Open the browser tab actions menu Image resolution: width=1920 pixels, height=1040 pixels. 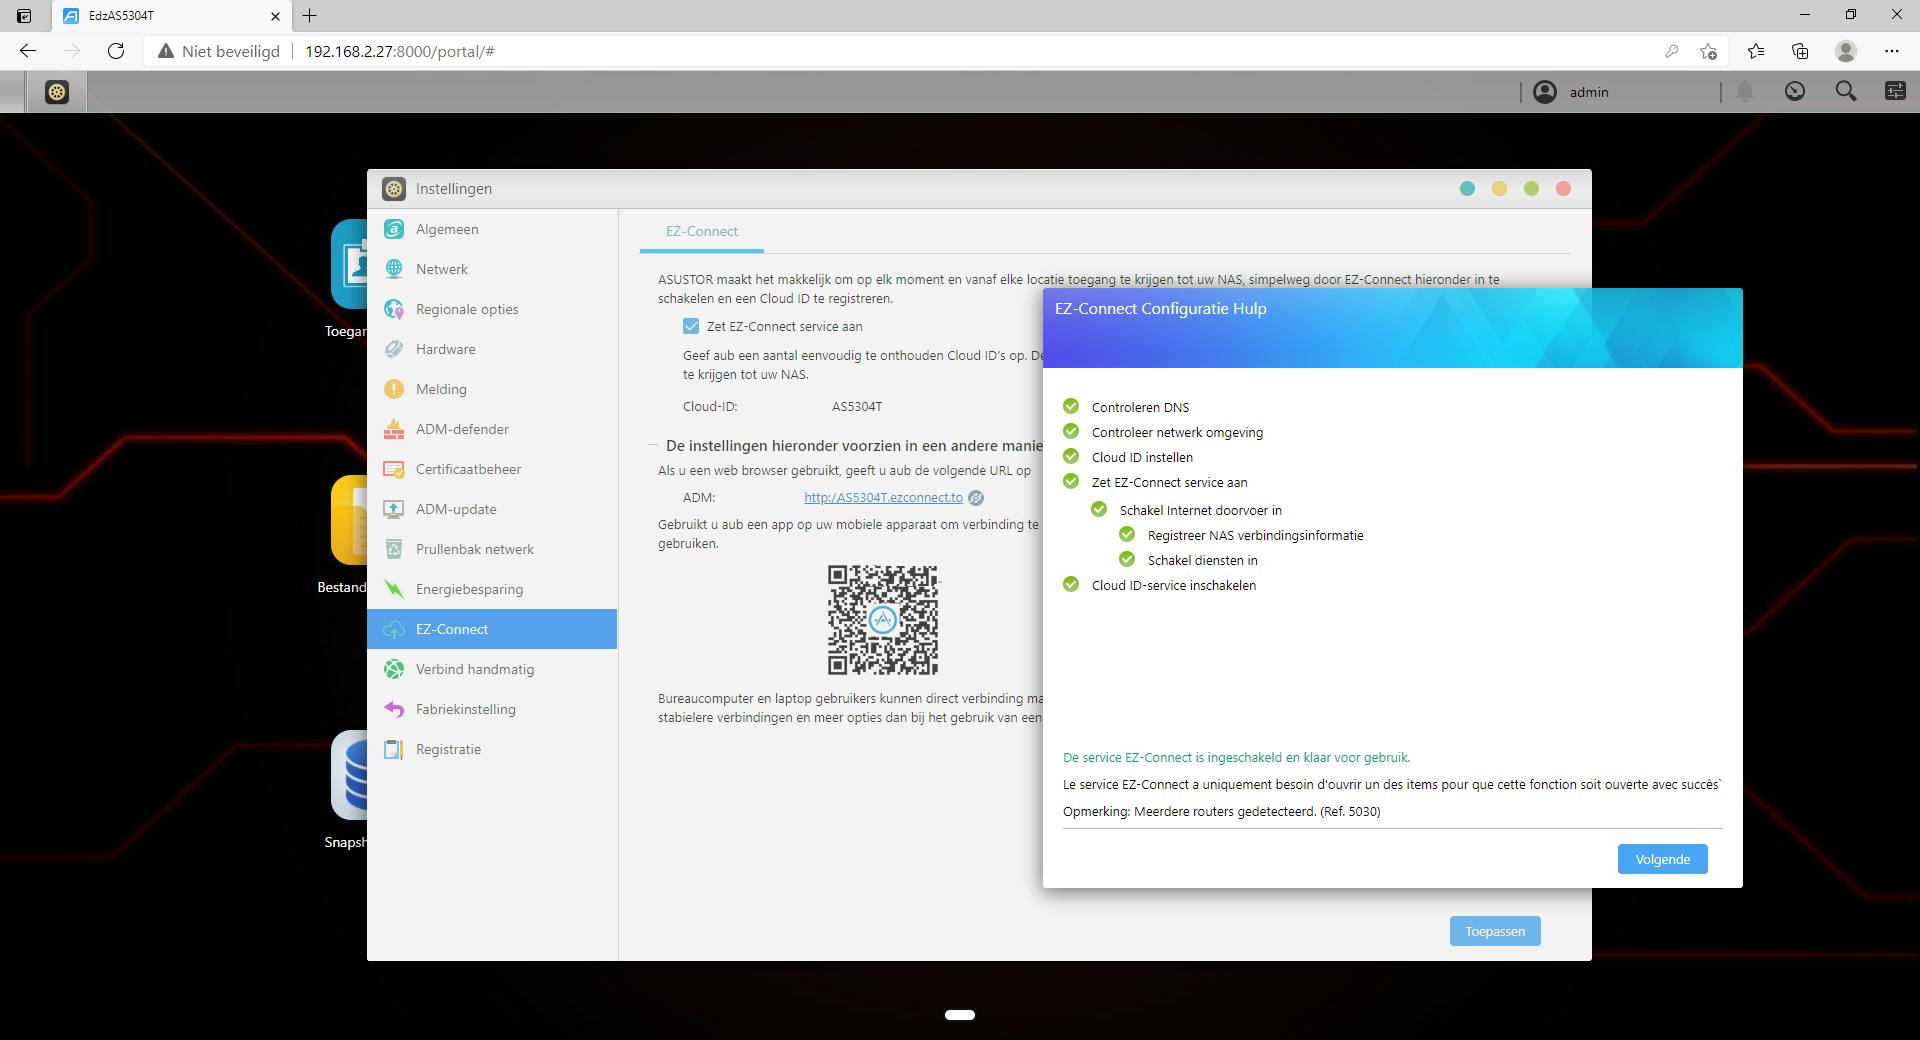tap(24, 16)
